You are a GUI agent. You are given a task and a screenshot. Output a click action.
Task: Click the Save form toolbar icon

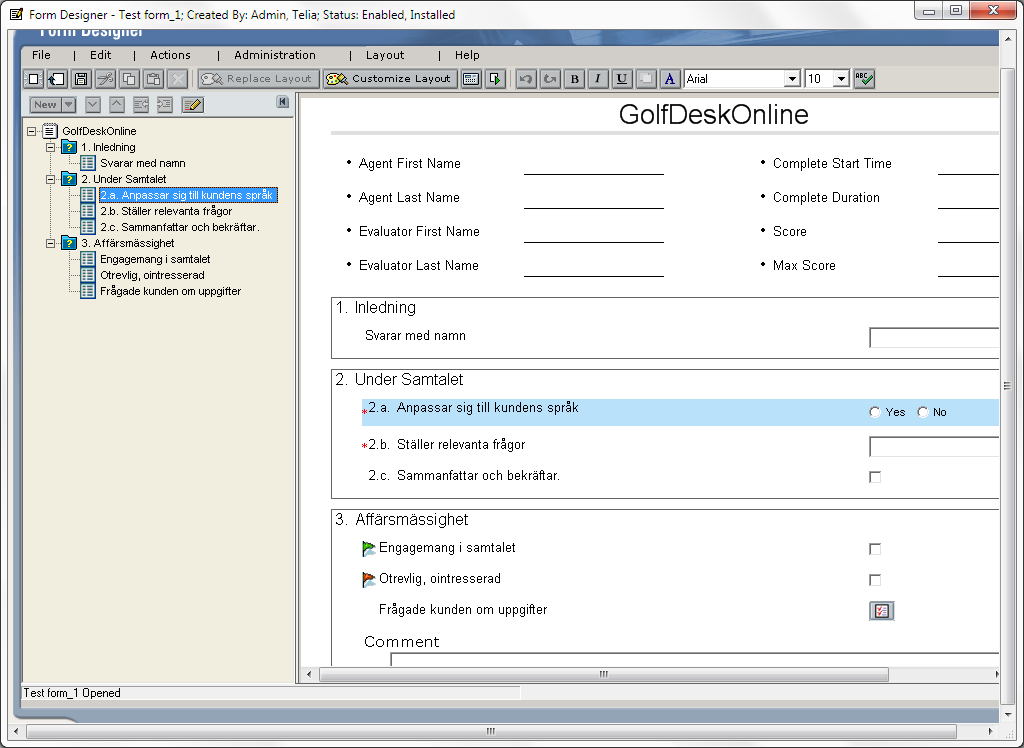81,79
